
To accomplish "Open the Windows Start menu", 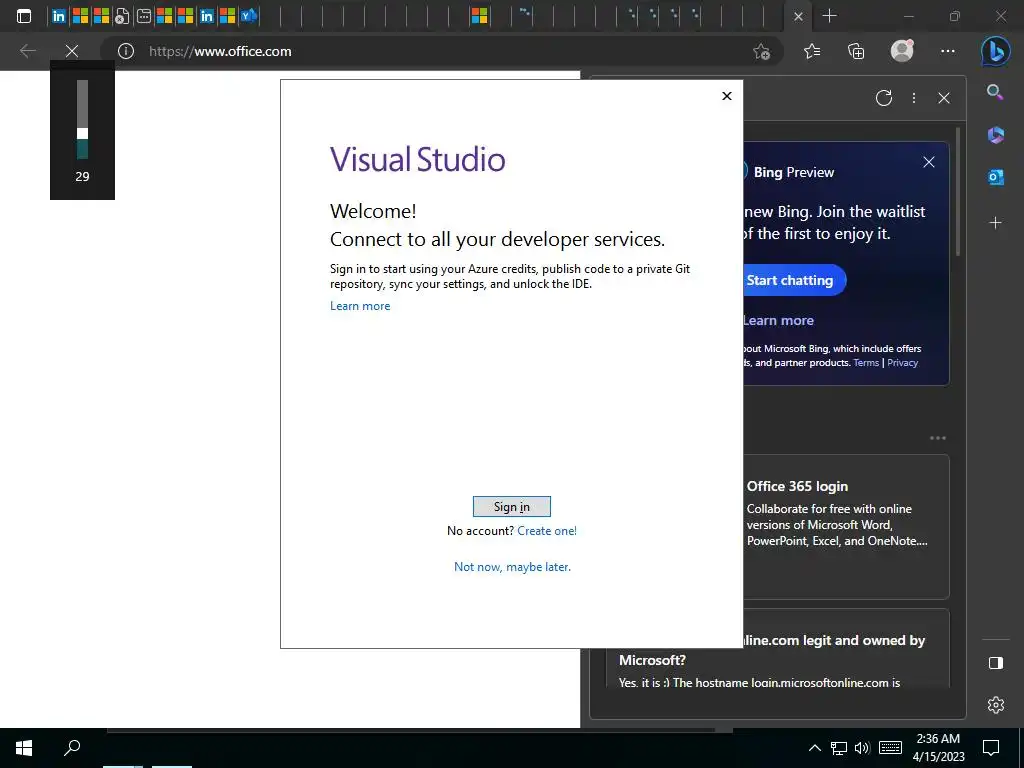I will pos(24,748).
